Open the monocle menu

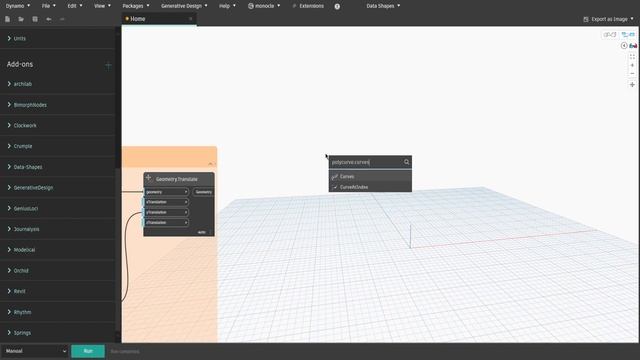click(x=264, y=6)
